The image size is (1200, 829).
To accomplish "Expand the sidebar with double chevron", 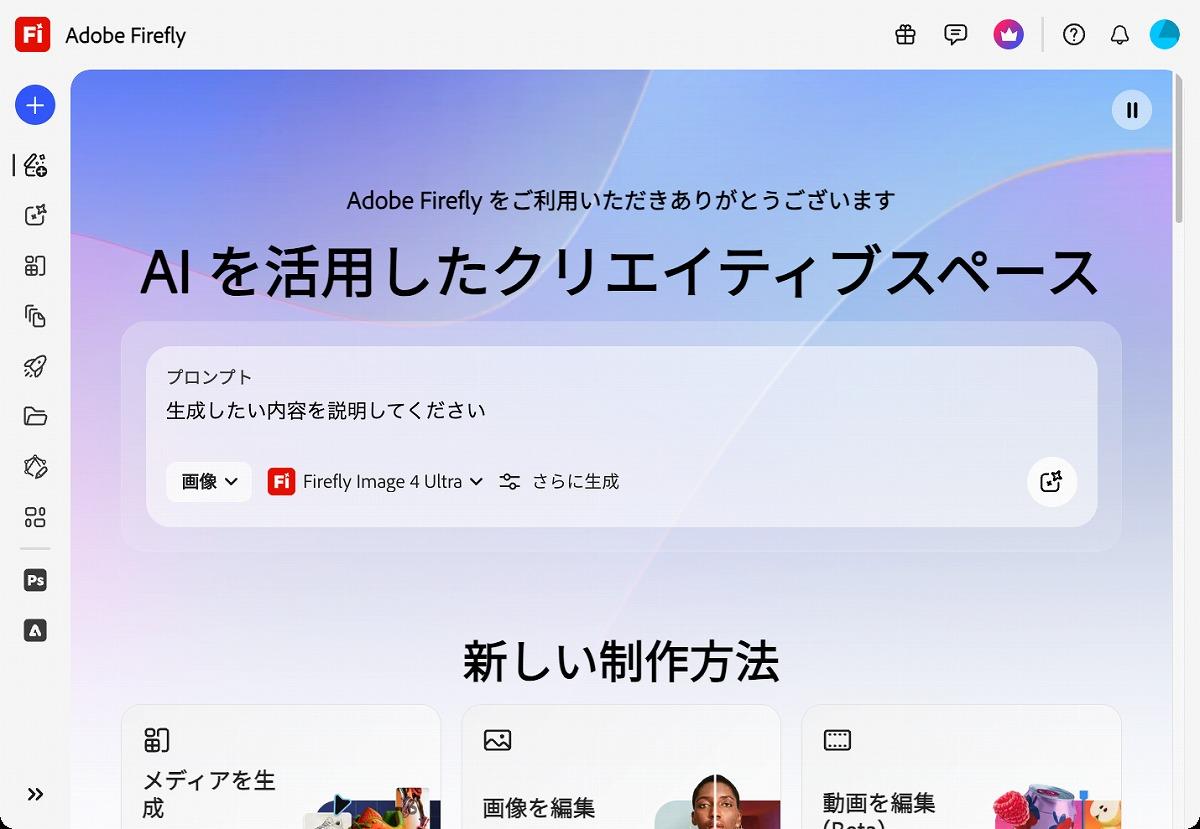I will point(35,794).
